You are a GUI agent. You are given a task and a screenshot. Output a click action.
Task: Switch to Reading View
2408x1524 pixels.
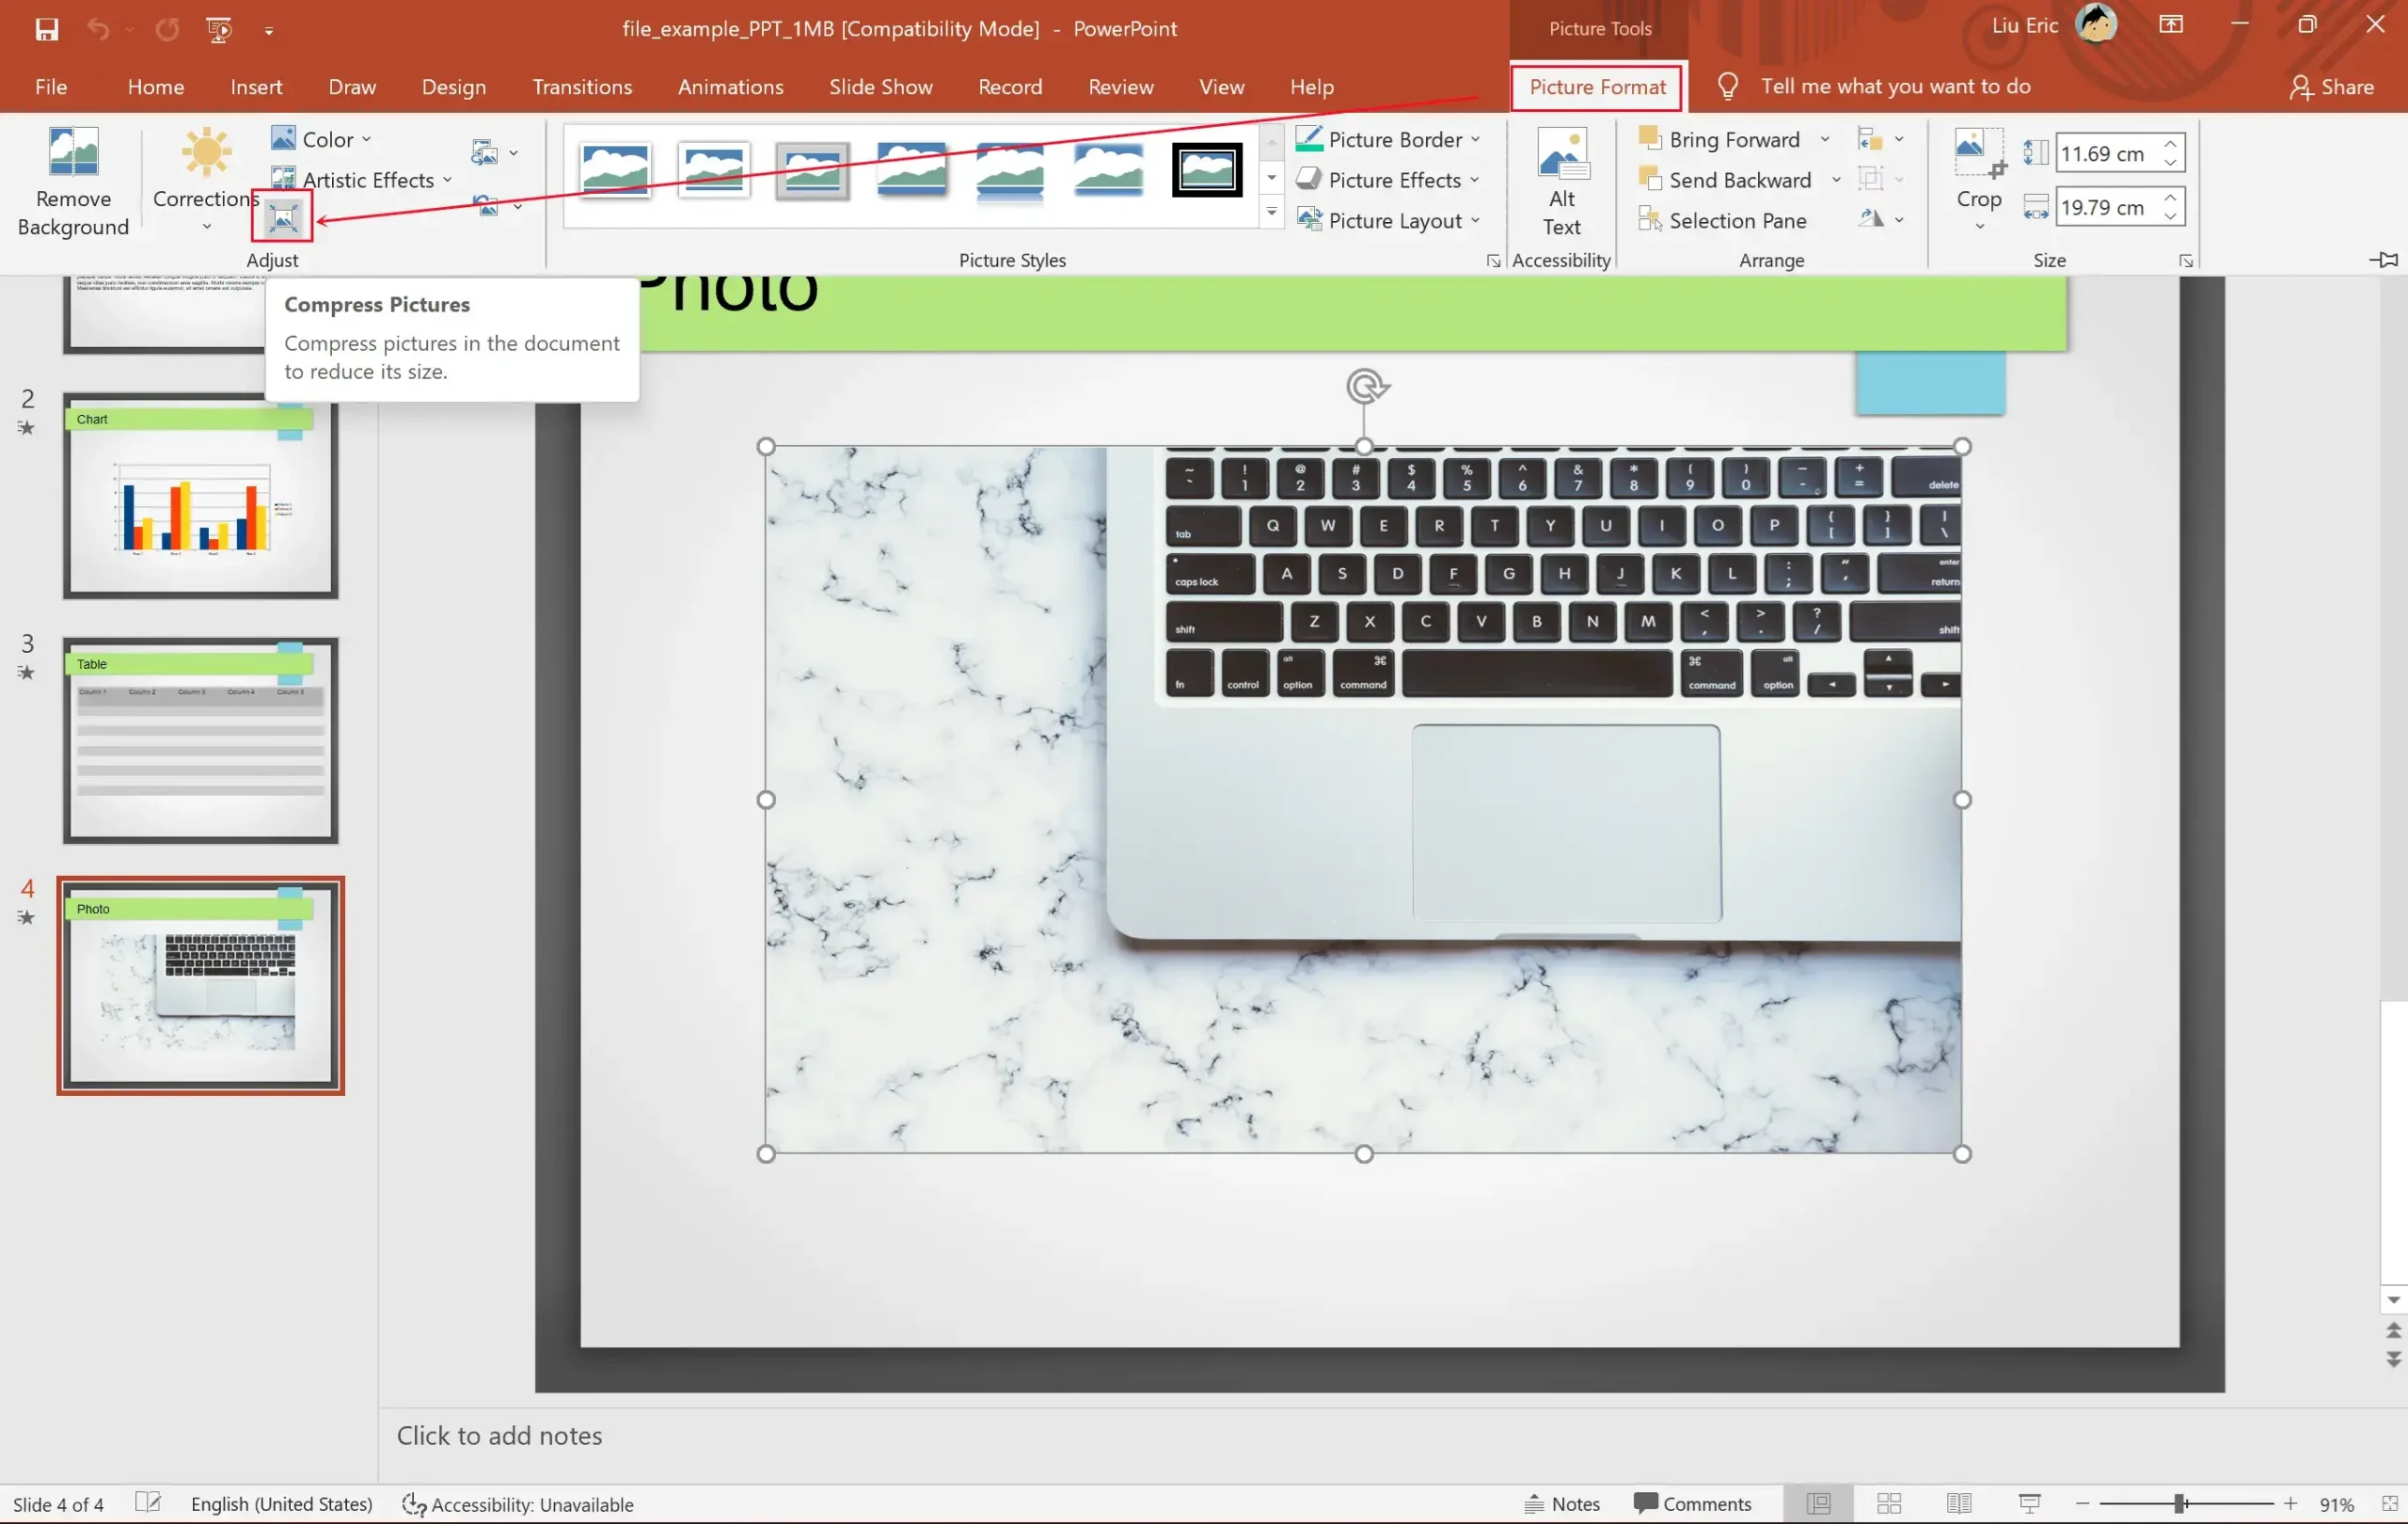(1959, 1503)
